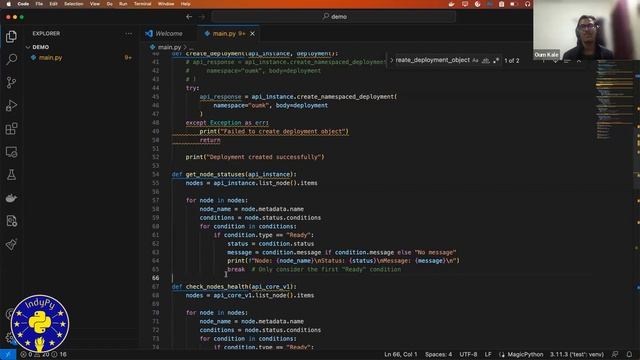Screen dimensions: 640x360
Task: Click the bottom tag-shaped activity bar icon
Action: (11, 244)
